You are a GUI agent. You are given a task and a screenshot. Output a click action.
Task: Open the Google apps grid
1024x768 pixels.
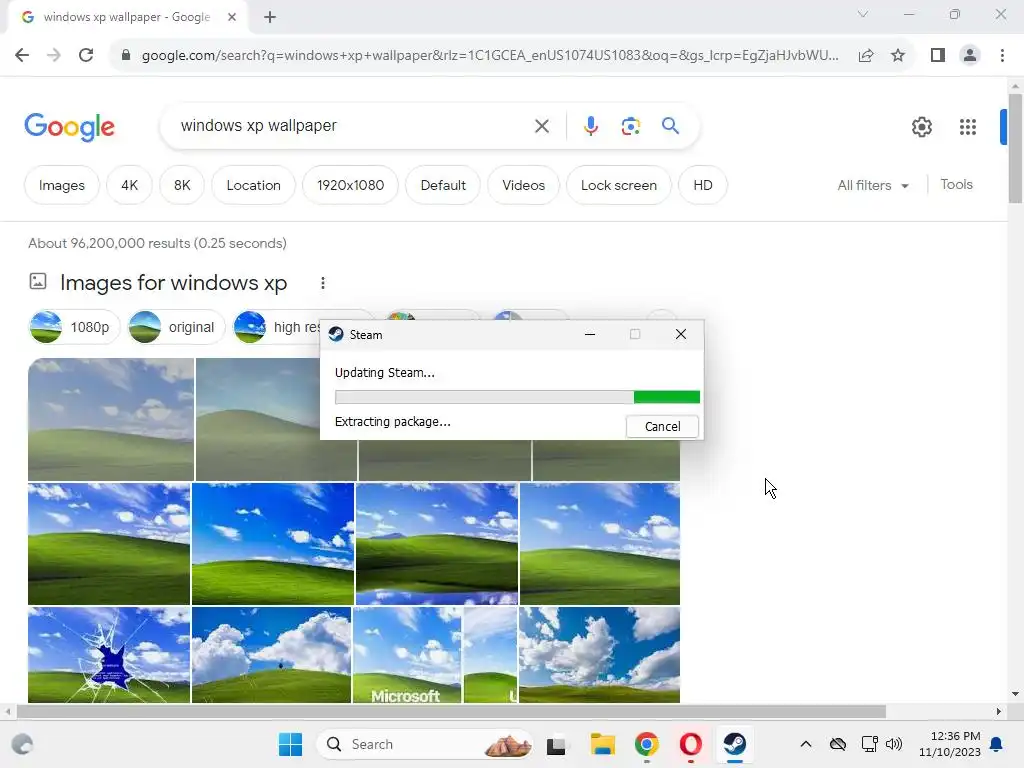pos(967,127)
